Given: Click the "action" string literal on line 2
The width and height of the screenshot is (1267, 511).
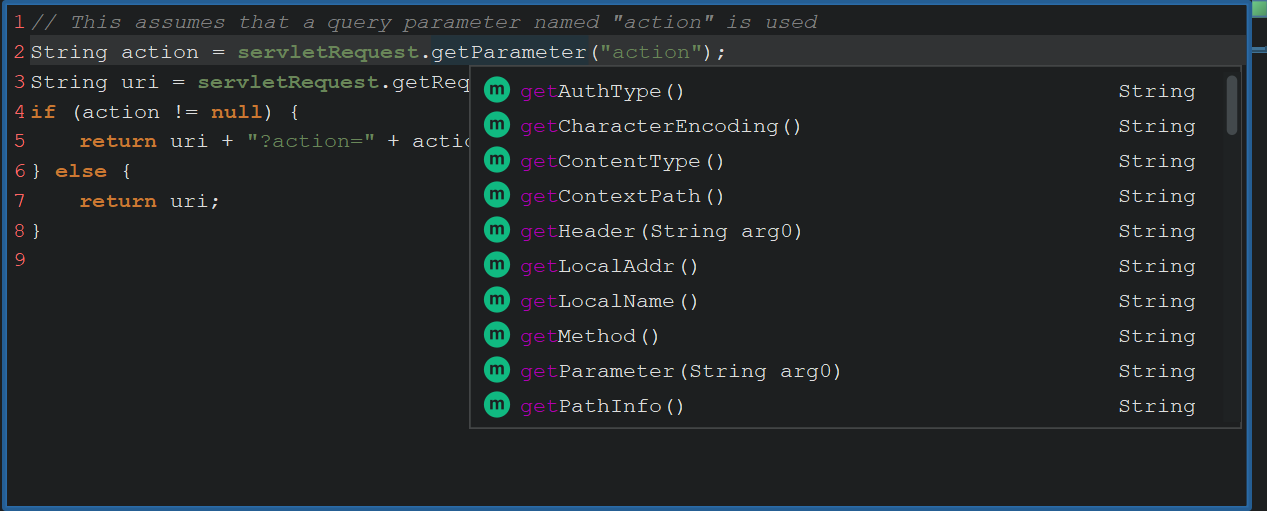Looking at the screenshot, I should pos(650,52).
